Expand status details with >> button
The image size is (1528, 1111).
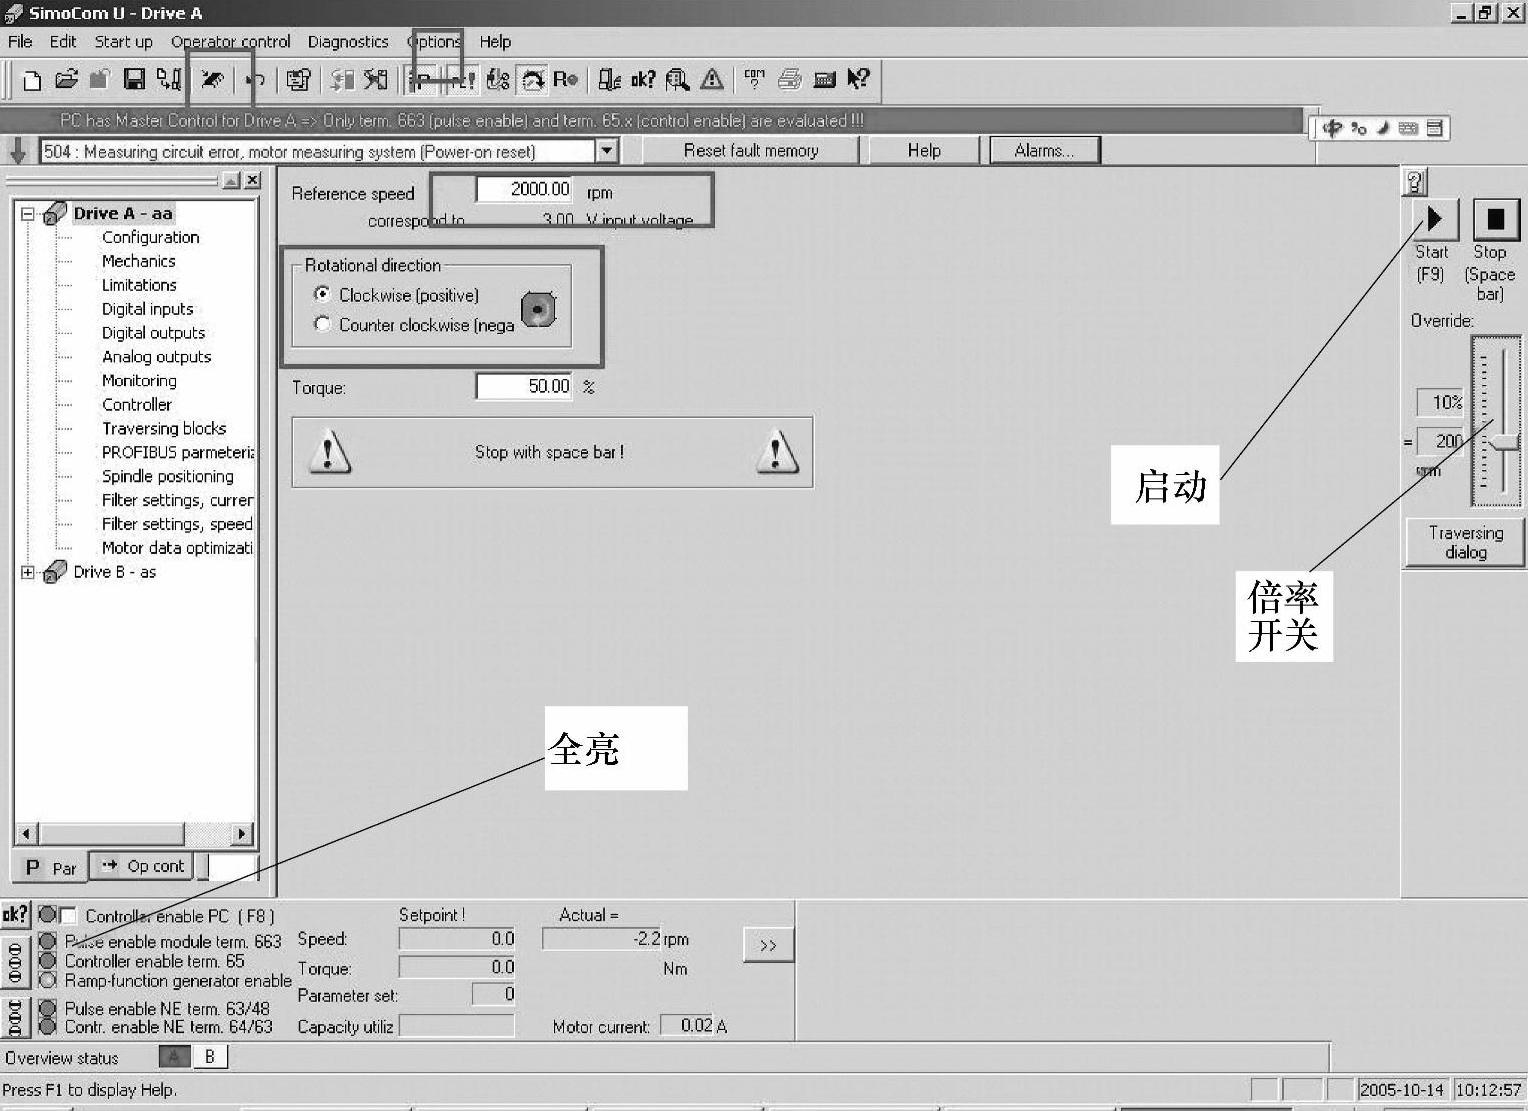pyautogui.click(x=768, y=945)
